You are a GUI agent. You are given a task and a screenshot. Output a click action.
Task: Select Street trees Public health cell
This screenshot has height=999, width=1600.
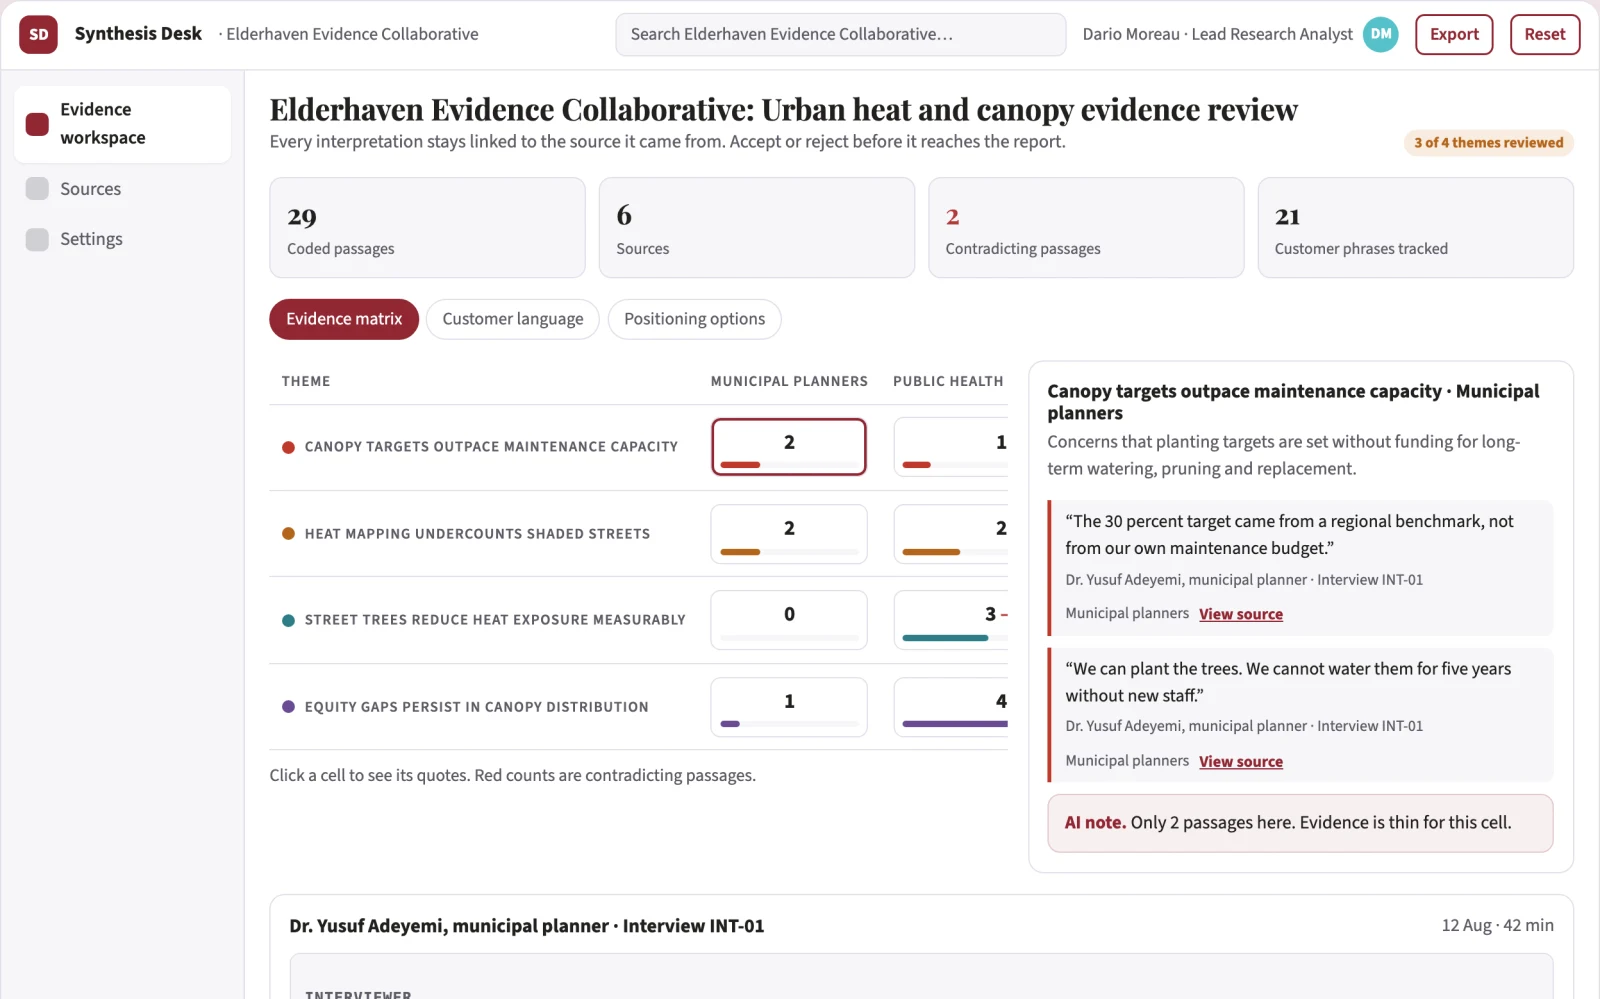point(951,620)
